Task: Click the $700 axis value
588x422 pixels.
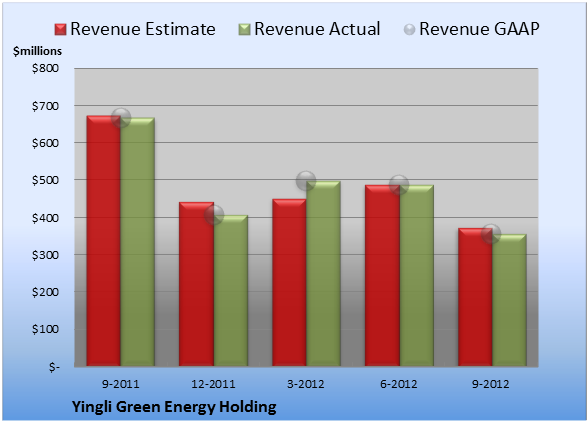Action: coord(45,106)
